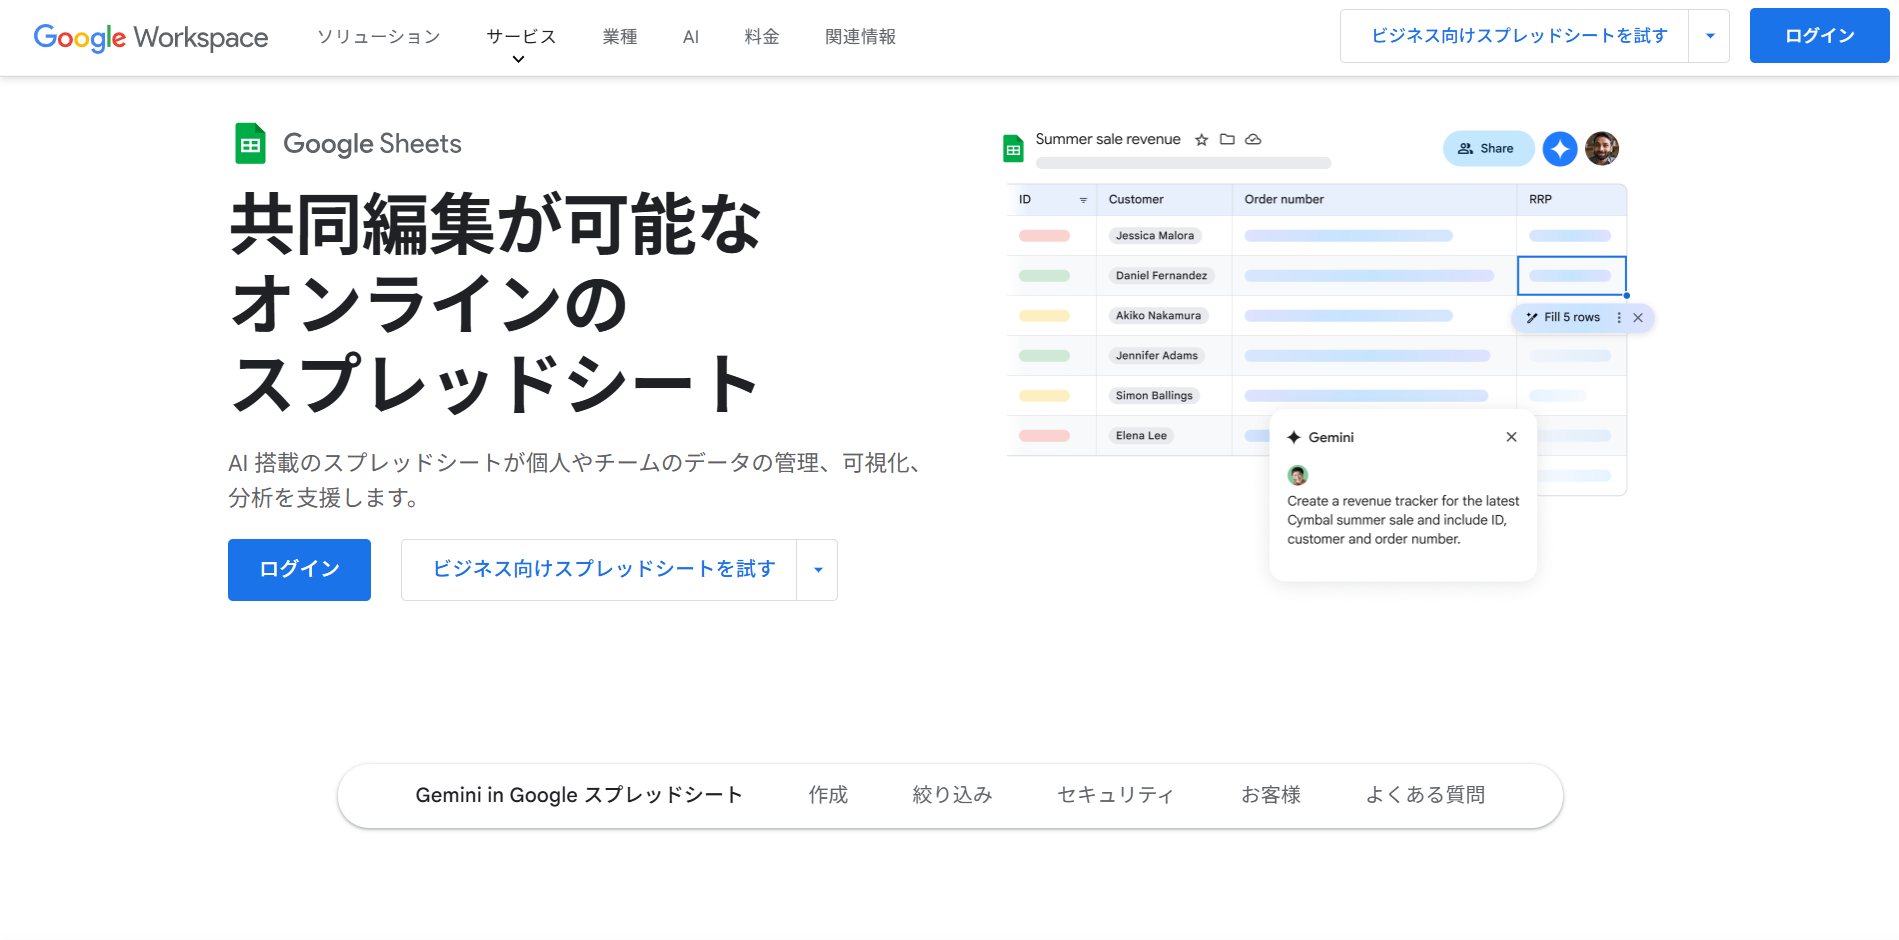The image size is (1899, 940).
Task: Open dropdown arrow beside hero ビジネス向けスプレッドシートを試す button
Action: coord(818,570)
